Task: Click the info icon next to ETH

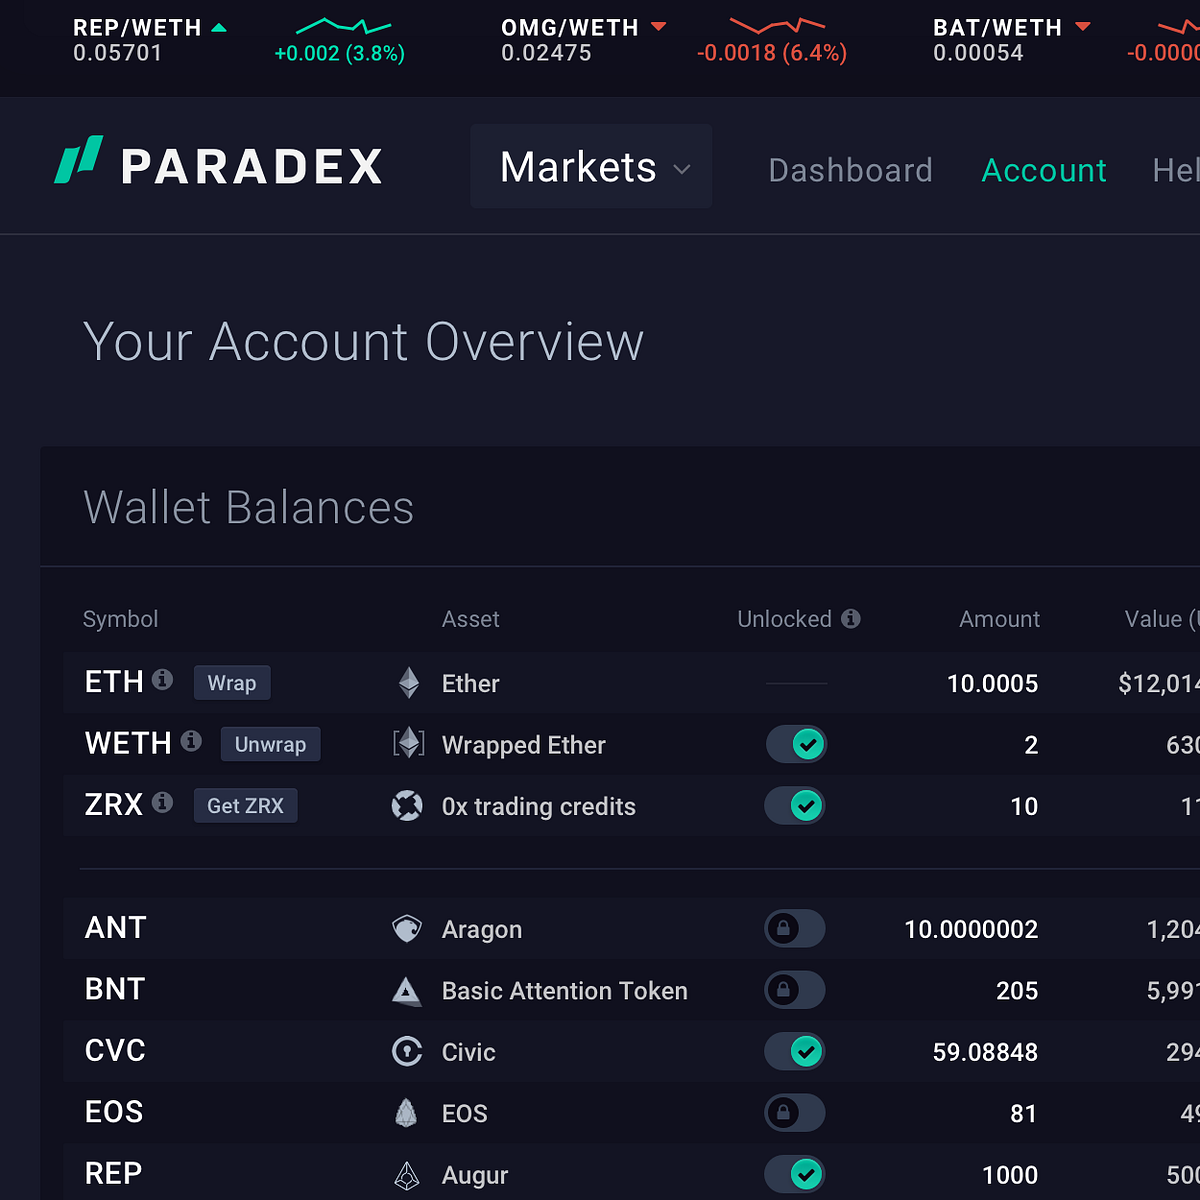Action: [162, 680]
